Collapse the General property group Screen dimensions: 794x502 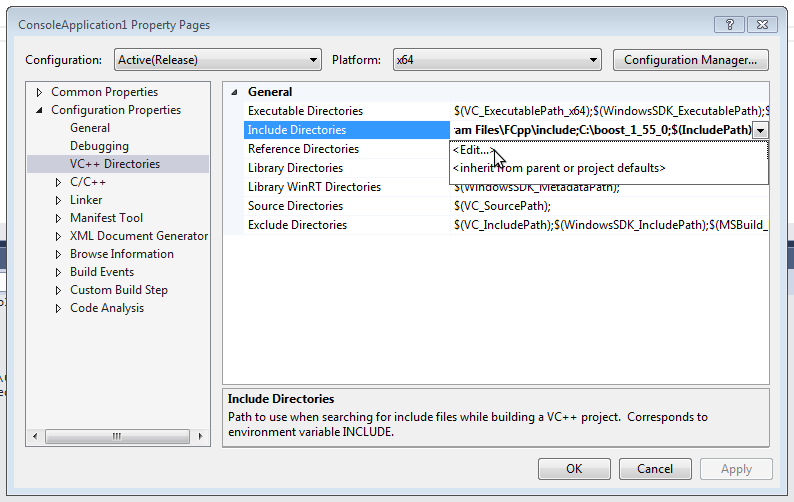pyautogui.click(x=235, y=92)
